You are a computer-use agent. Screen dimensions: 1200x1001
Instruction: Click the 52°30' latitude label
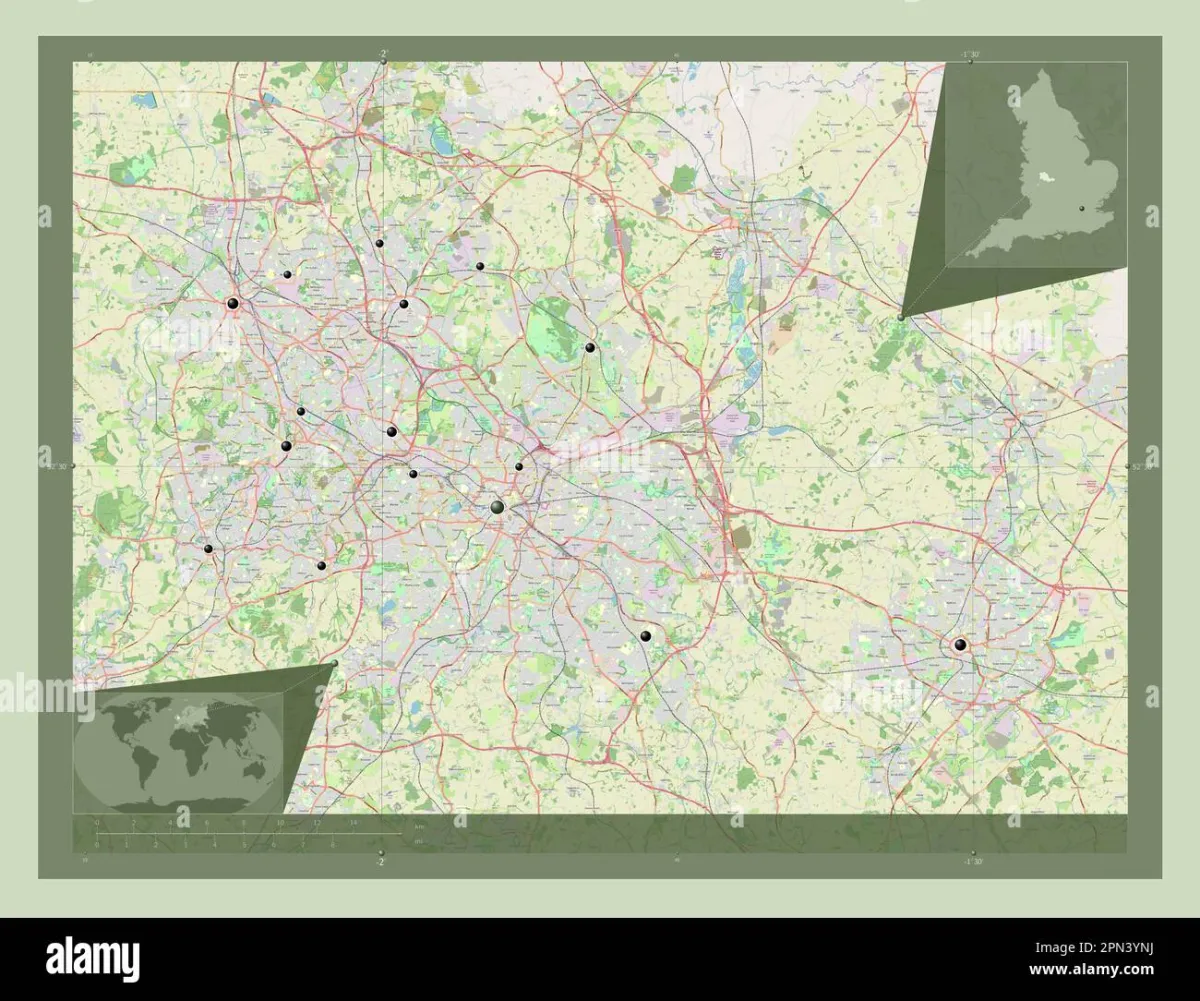click(60, 465)
